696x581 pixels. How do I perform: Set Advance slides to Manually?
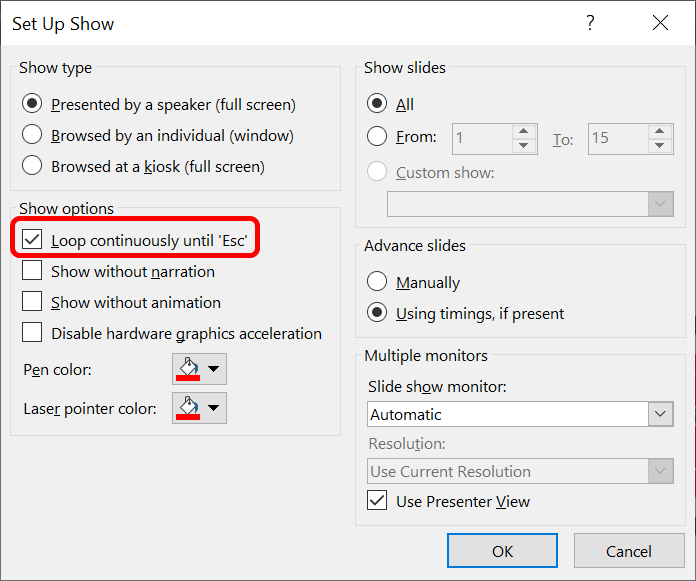pyautogui.click(x=378, y=283)
